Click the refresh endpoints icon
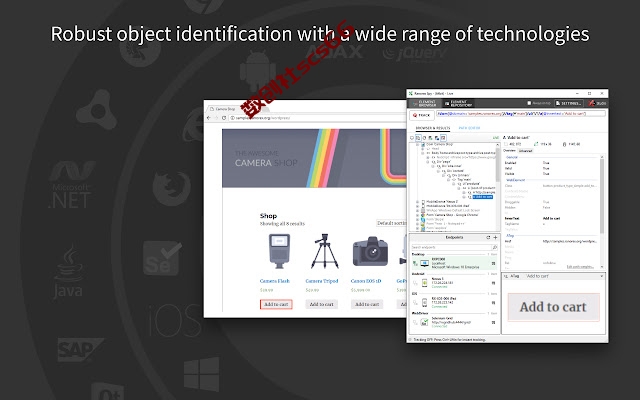 [488, 238]
